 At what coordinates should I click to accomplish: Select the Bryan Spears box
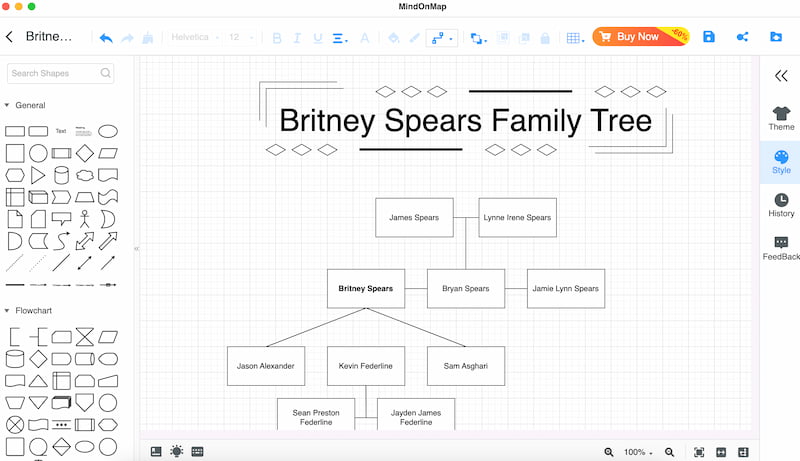coord(466,289)
